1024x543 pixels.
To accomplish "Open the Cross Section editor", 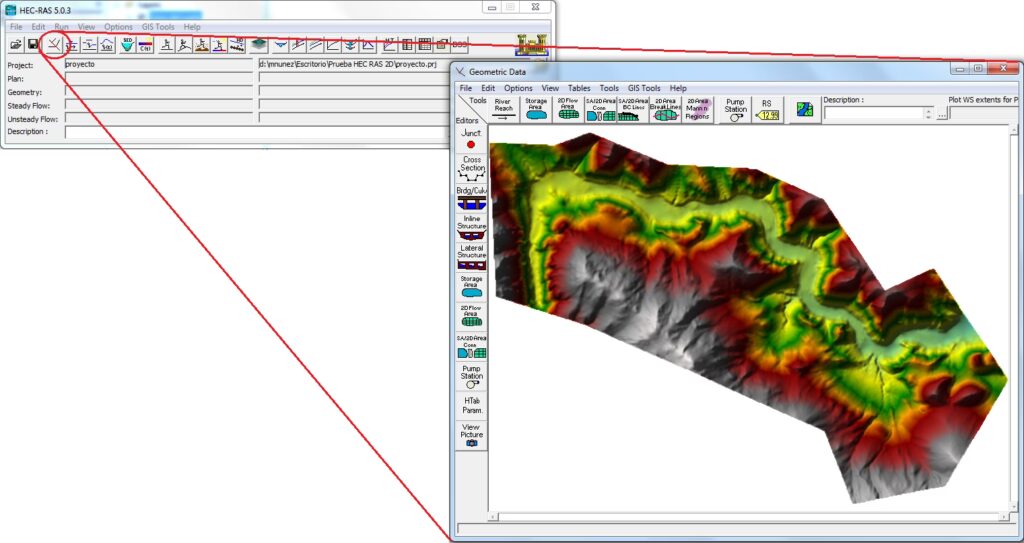I will 471,167.
